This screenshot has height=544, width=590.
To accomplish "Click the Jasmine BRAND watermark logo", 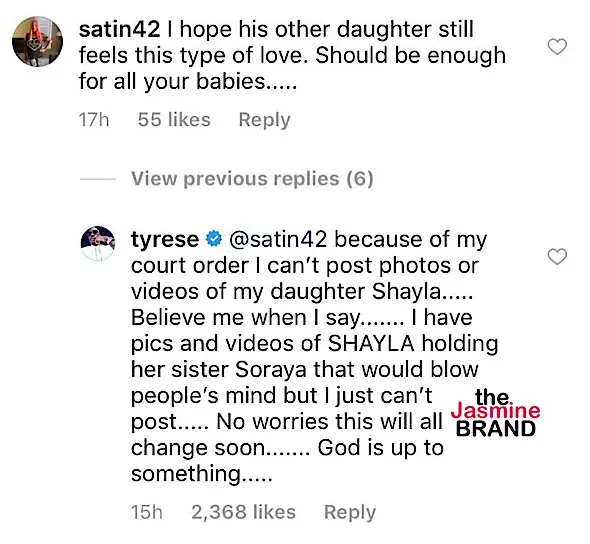I will [496, 413].
